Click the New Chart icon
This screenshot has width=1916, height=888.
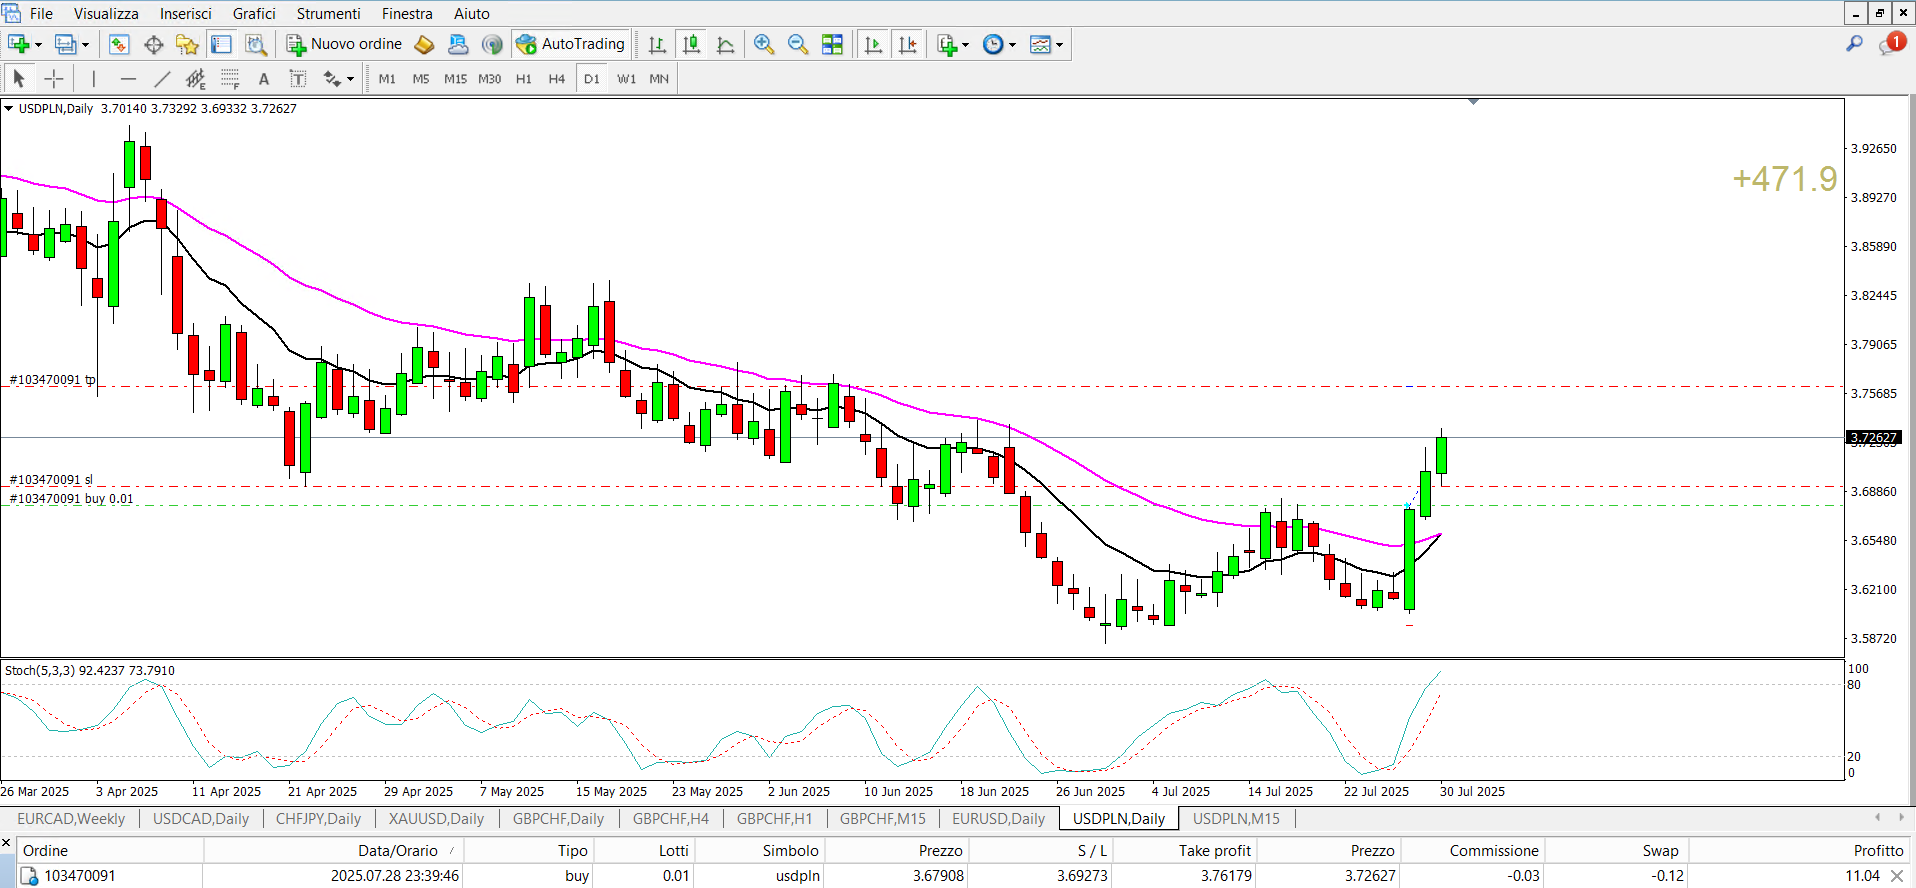click(18, 44)
